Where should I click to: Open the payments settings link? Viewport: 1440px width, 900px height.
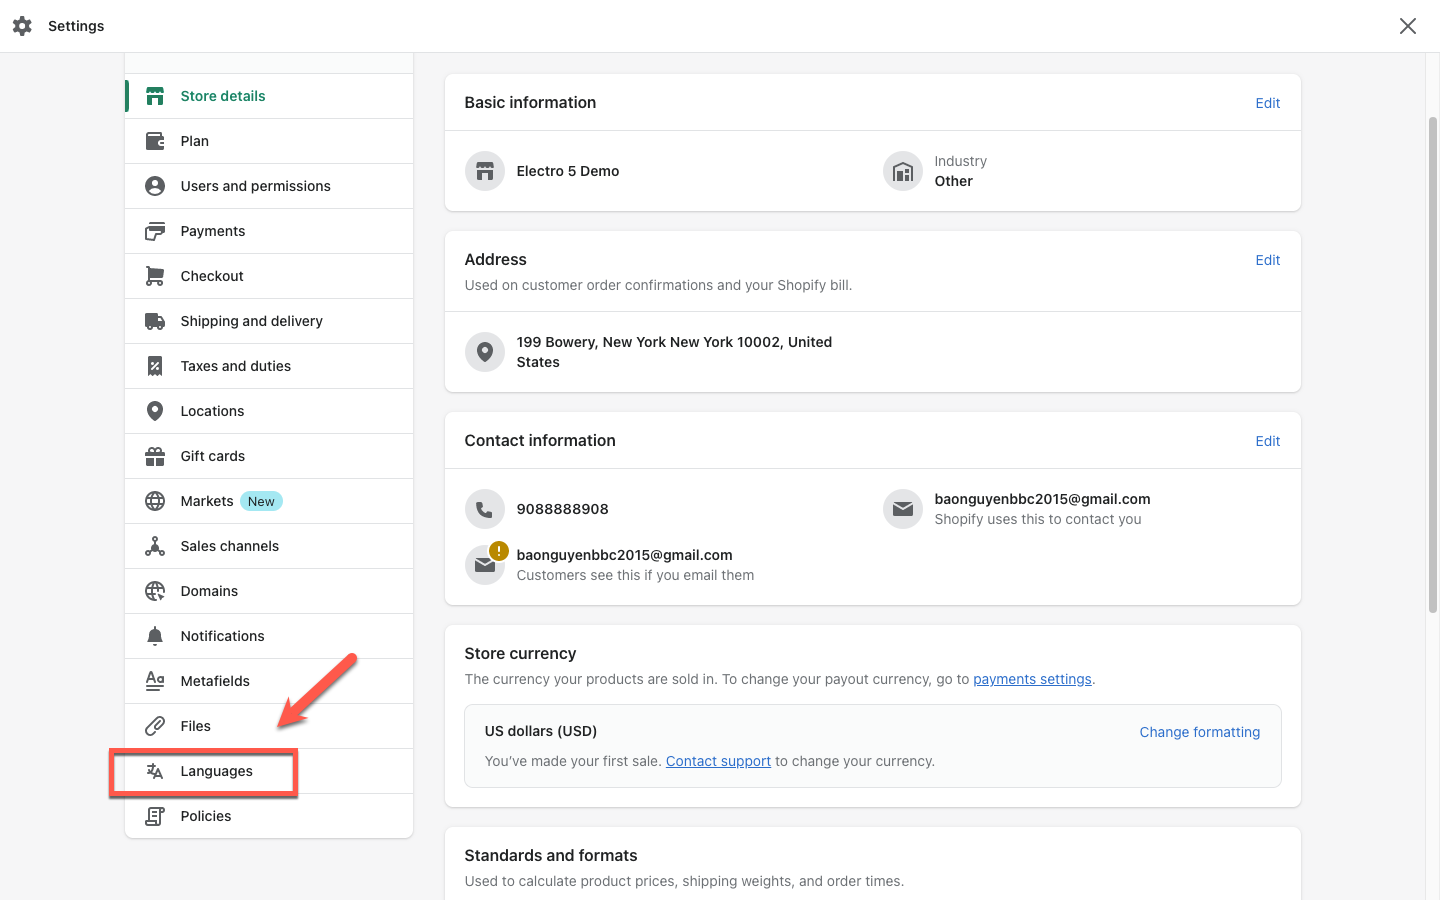[1032, 679]
